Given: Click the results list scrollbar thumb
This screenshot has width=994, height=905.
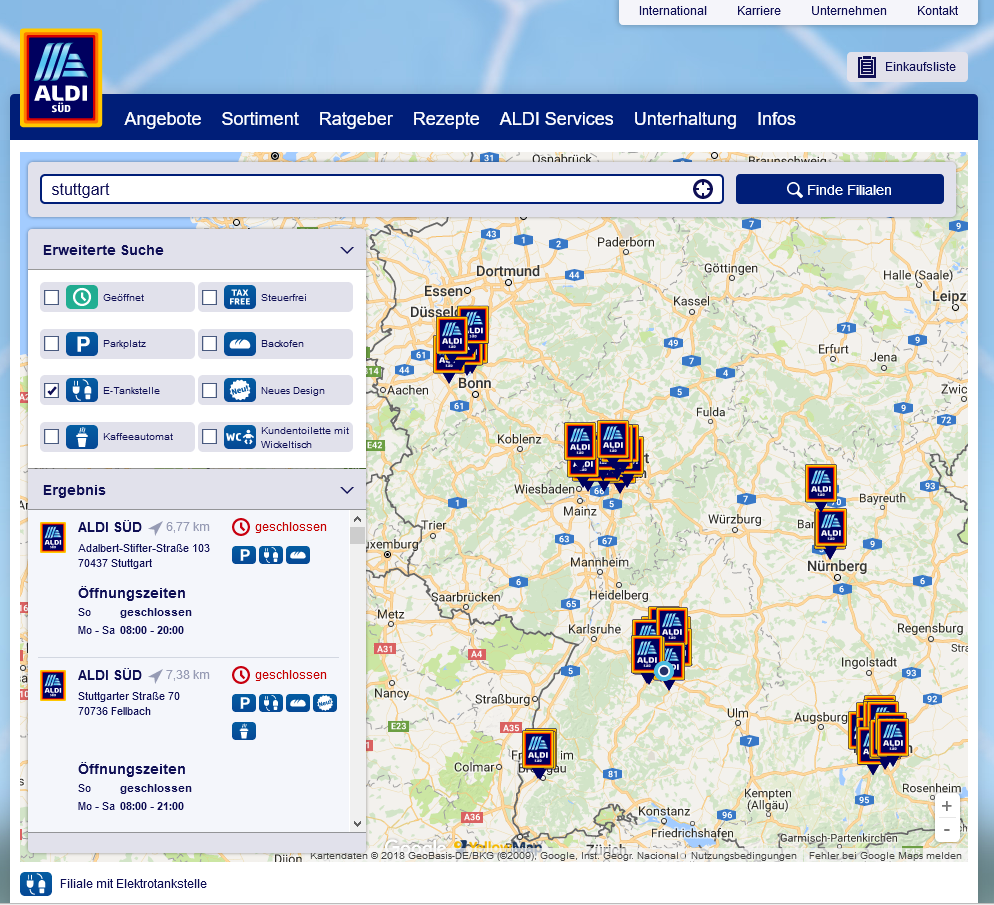Looking at the screenshot, I should tap(357, 536).
